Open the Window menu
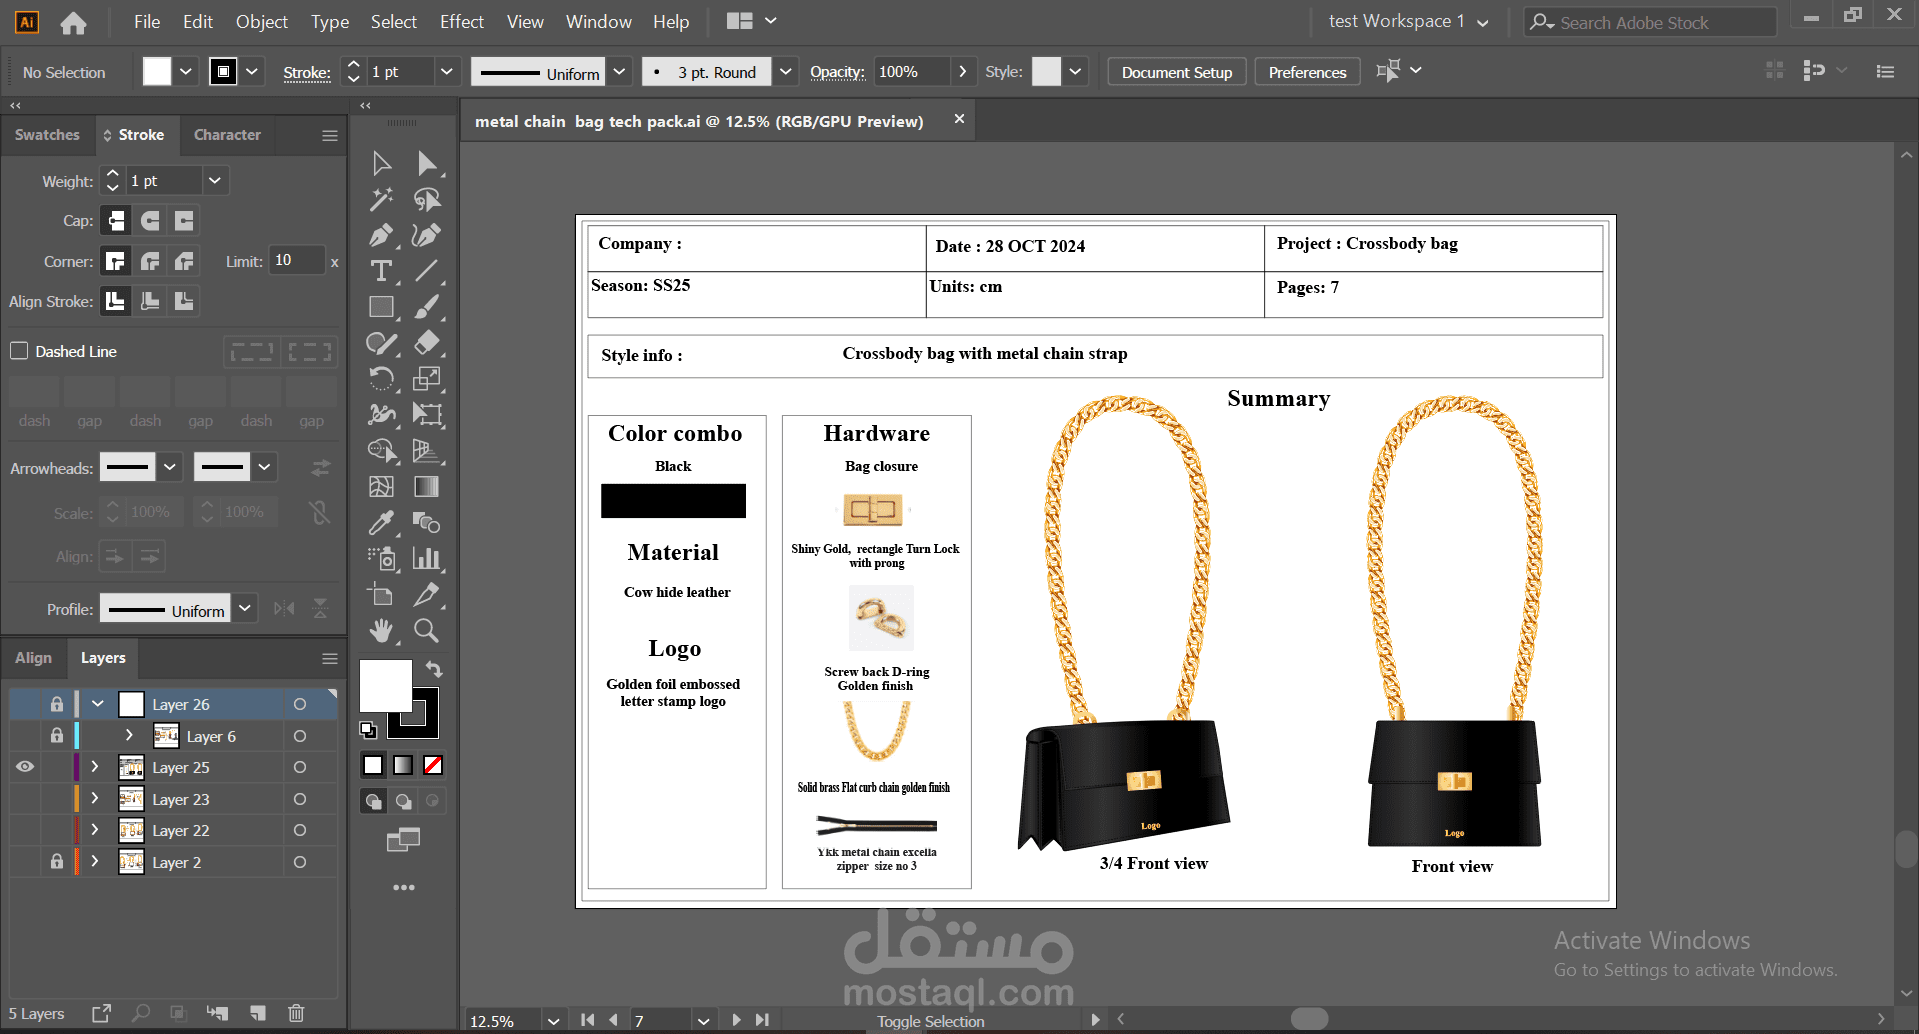 pyautogui.click(x=599, y=21)
